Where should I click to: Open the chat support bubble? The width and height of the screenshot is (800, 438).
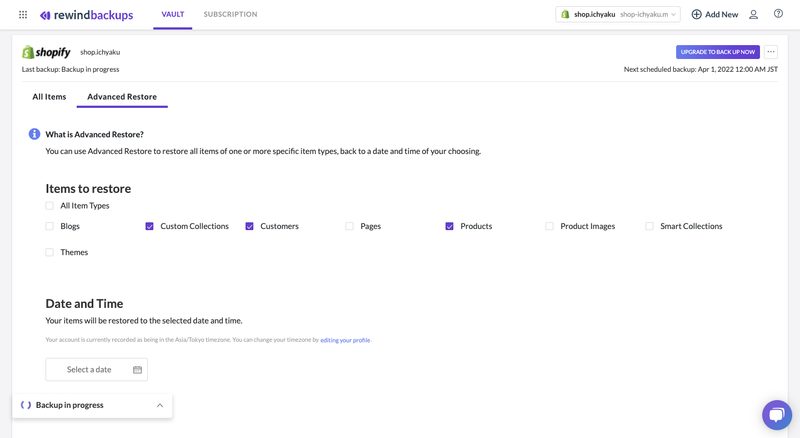[777, 415]
